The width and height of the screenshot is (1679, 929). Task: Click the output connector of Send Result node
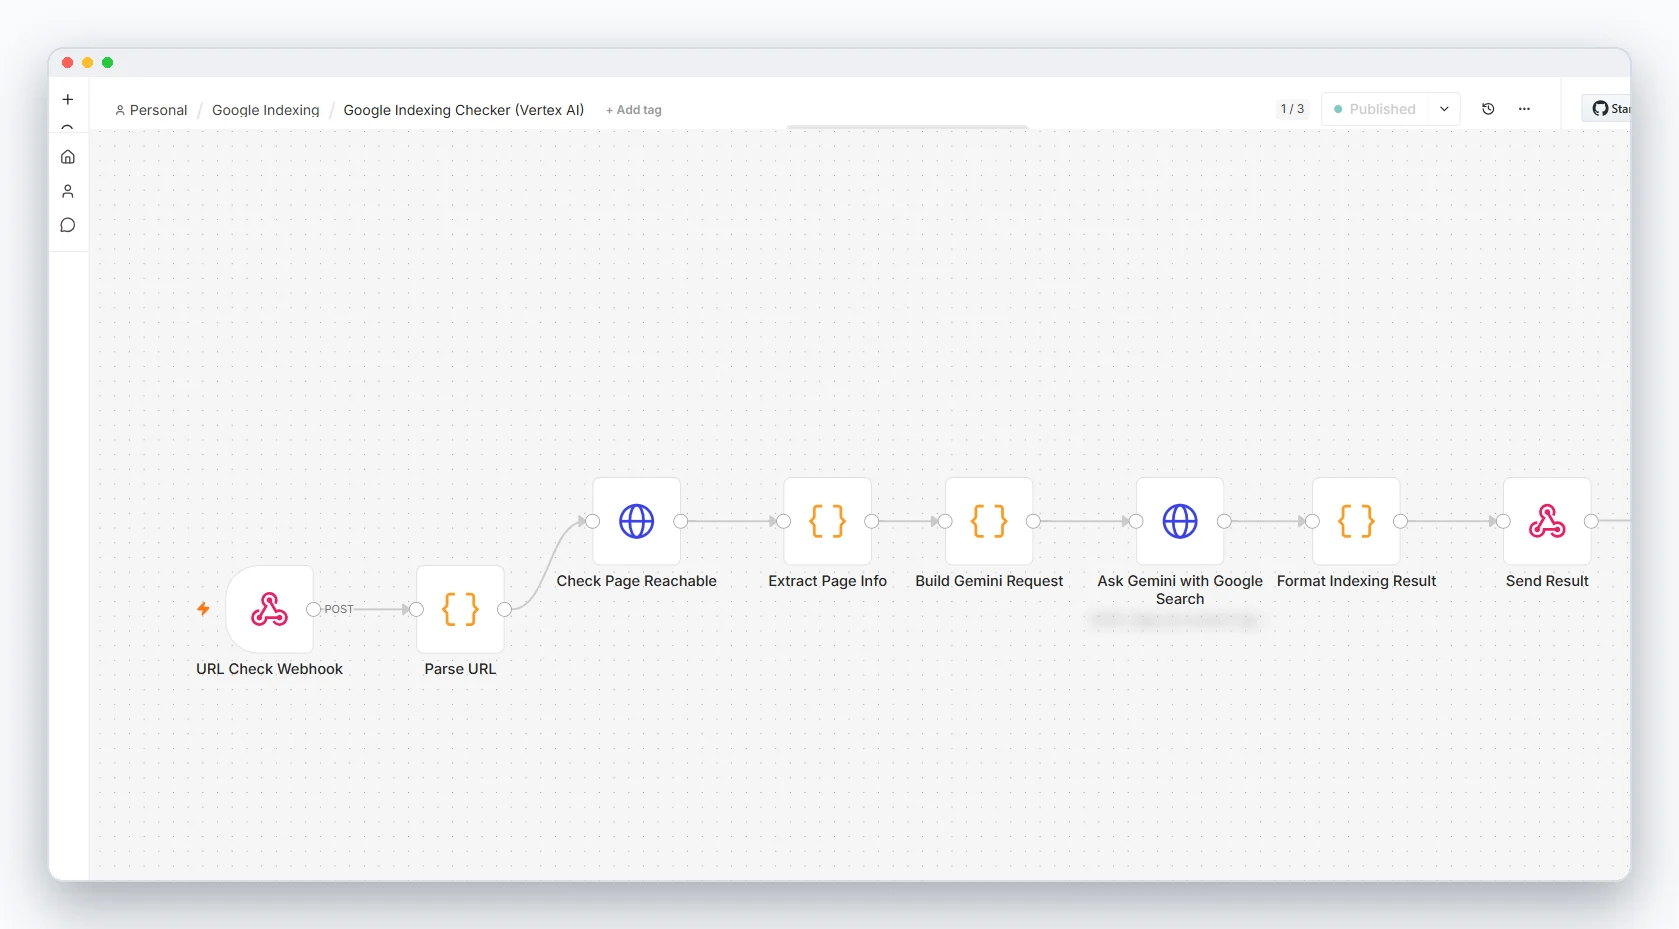[x=1591, y=521]
